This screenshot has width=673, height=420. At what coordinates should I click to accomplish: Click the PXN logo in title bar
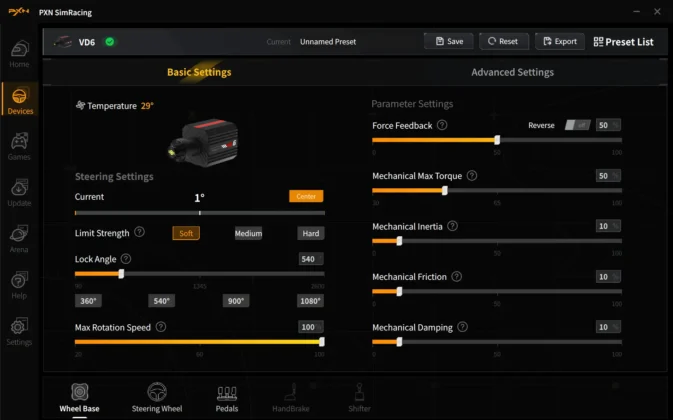click(x=19, y=12)
